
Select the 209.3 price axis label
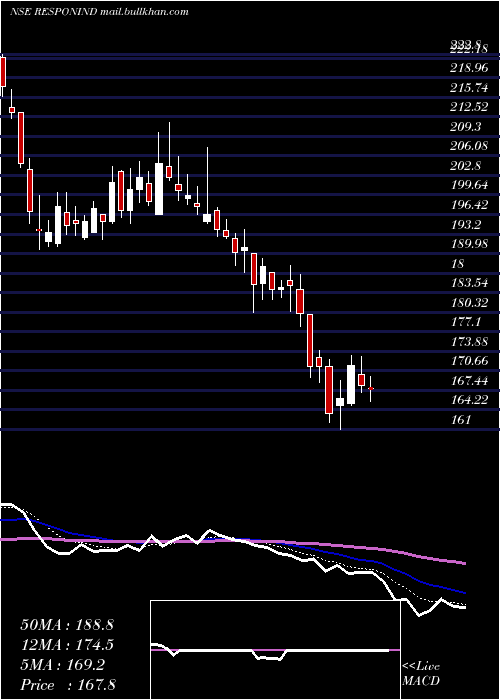click(466, 127)
